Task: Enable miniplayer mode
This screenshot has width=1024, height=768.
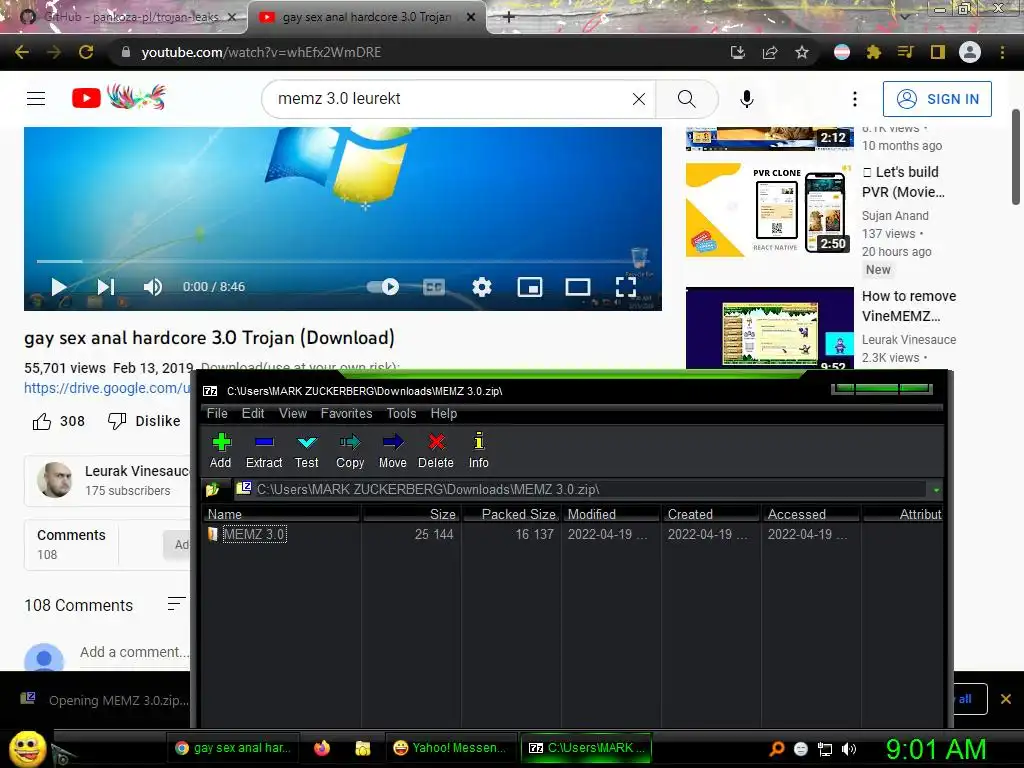Action: click(530, 287)
